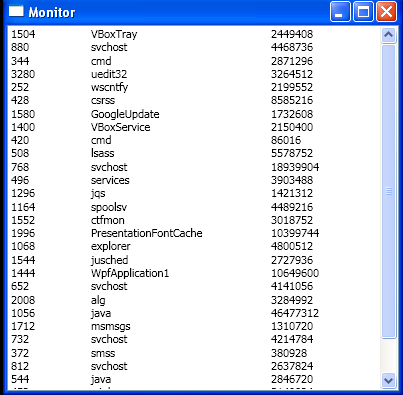Click the scrollbar down arrow
Image resolution: width=403 pixels, height=395 pixels.
[389, 380]
